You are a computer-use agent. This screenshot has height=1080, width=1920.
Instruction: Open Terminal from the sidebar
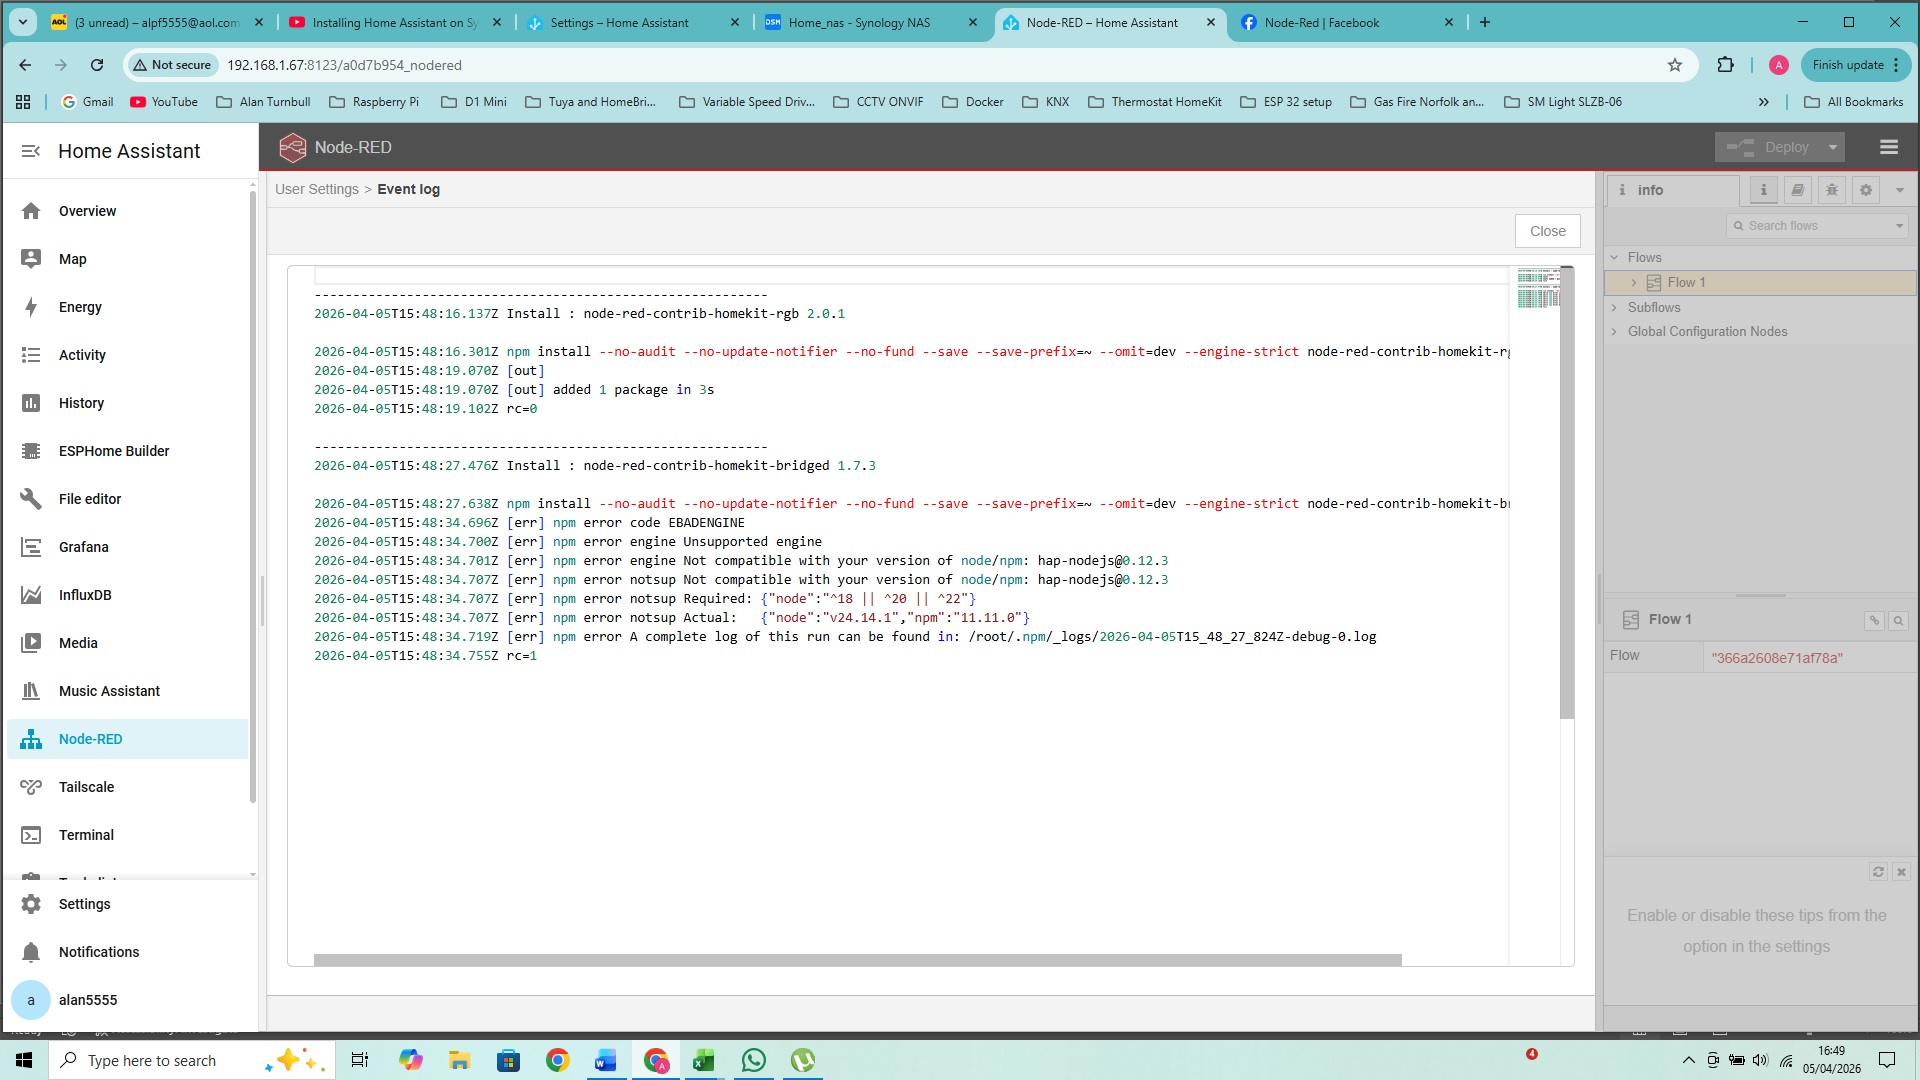pos(86,835)
